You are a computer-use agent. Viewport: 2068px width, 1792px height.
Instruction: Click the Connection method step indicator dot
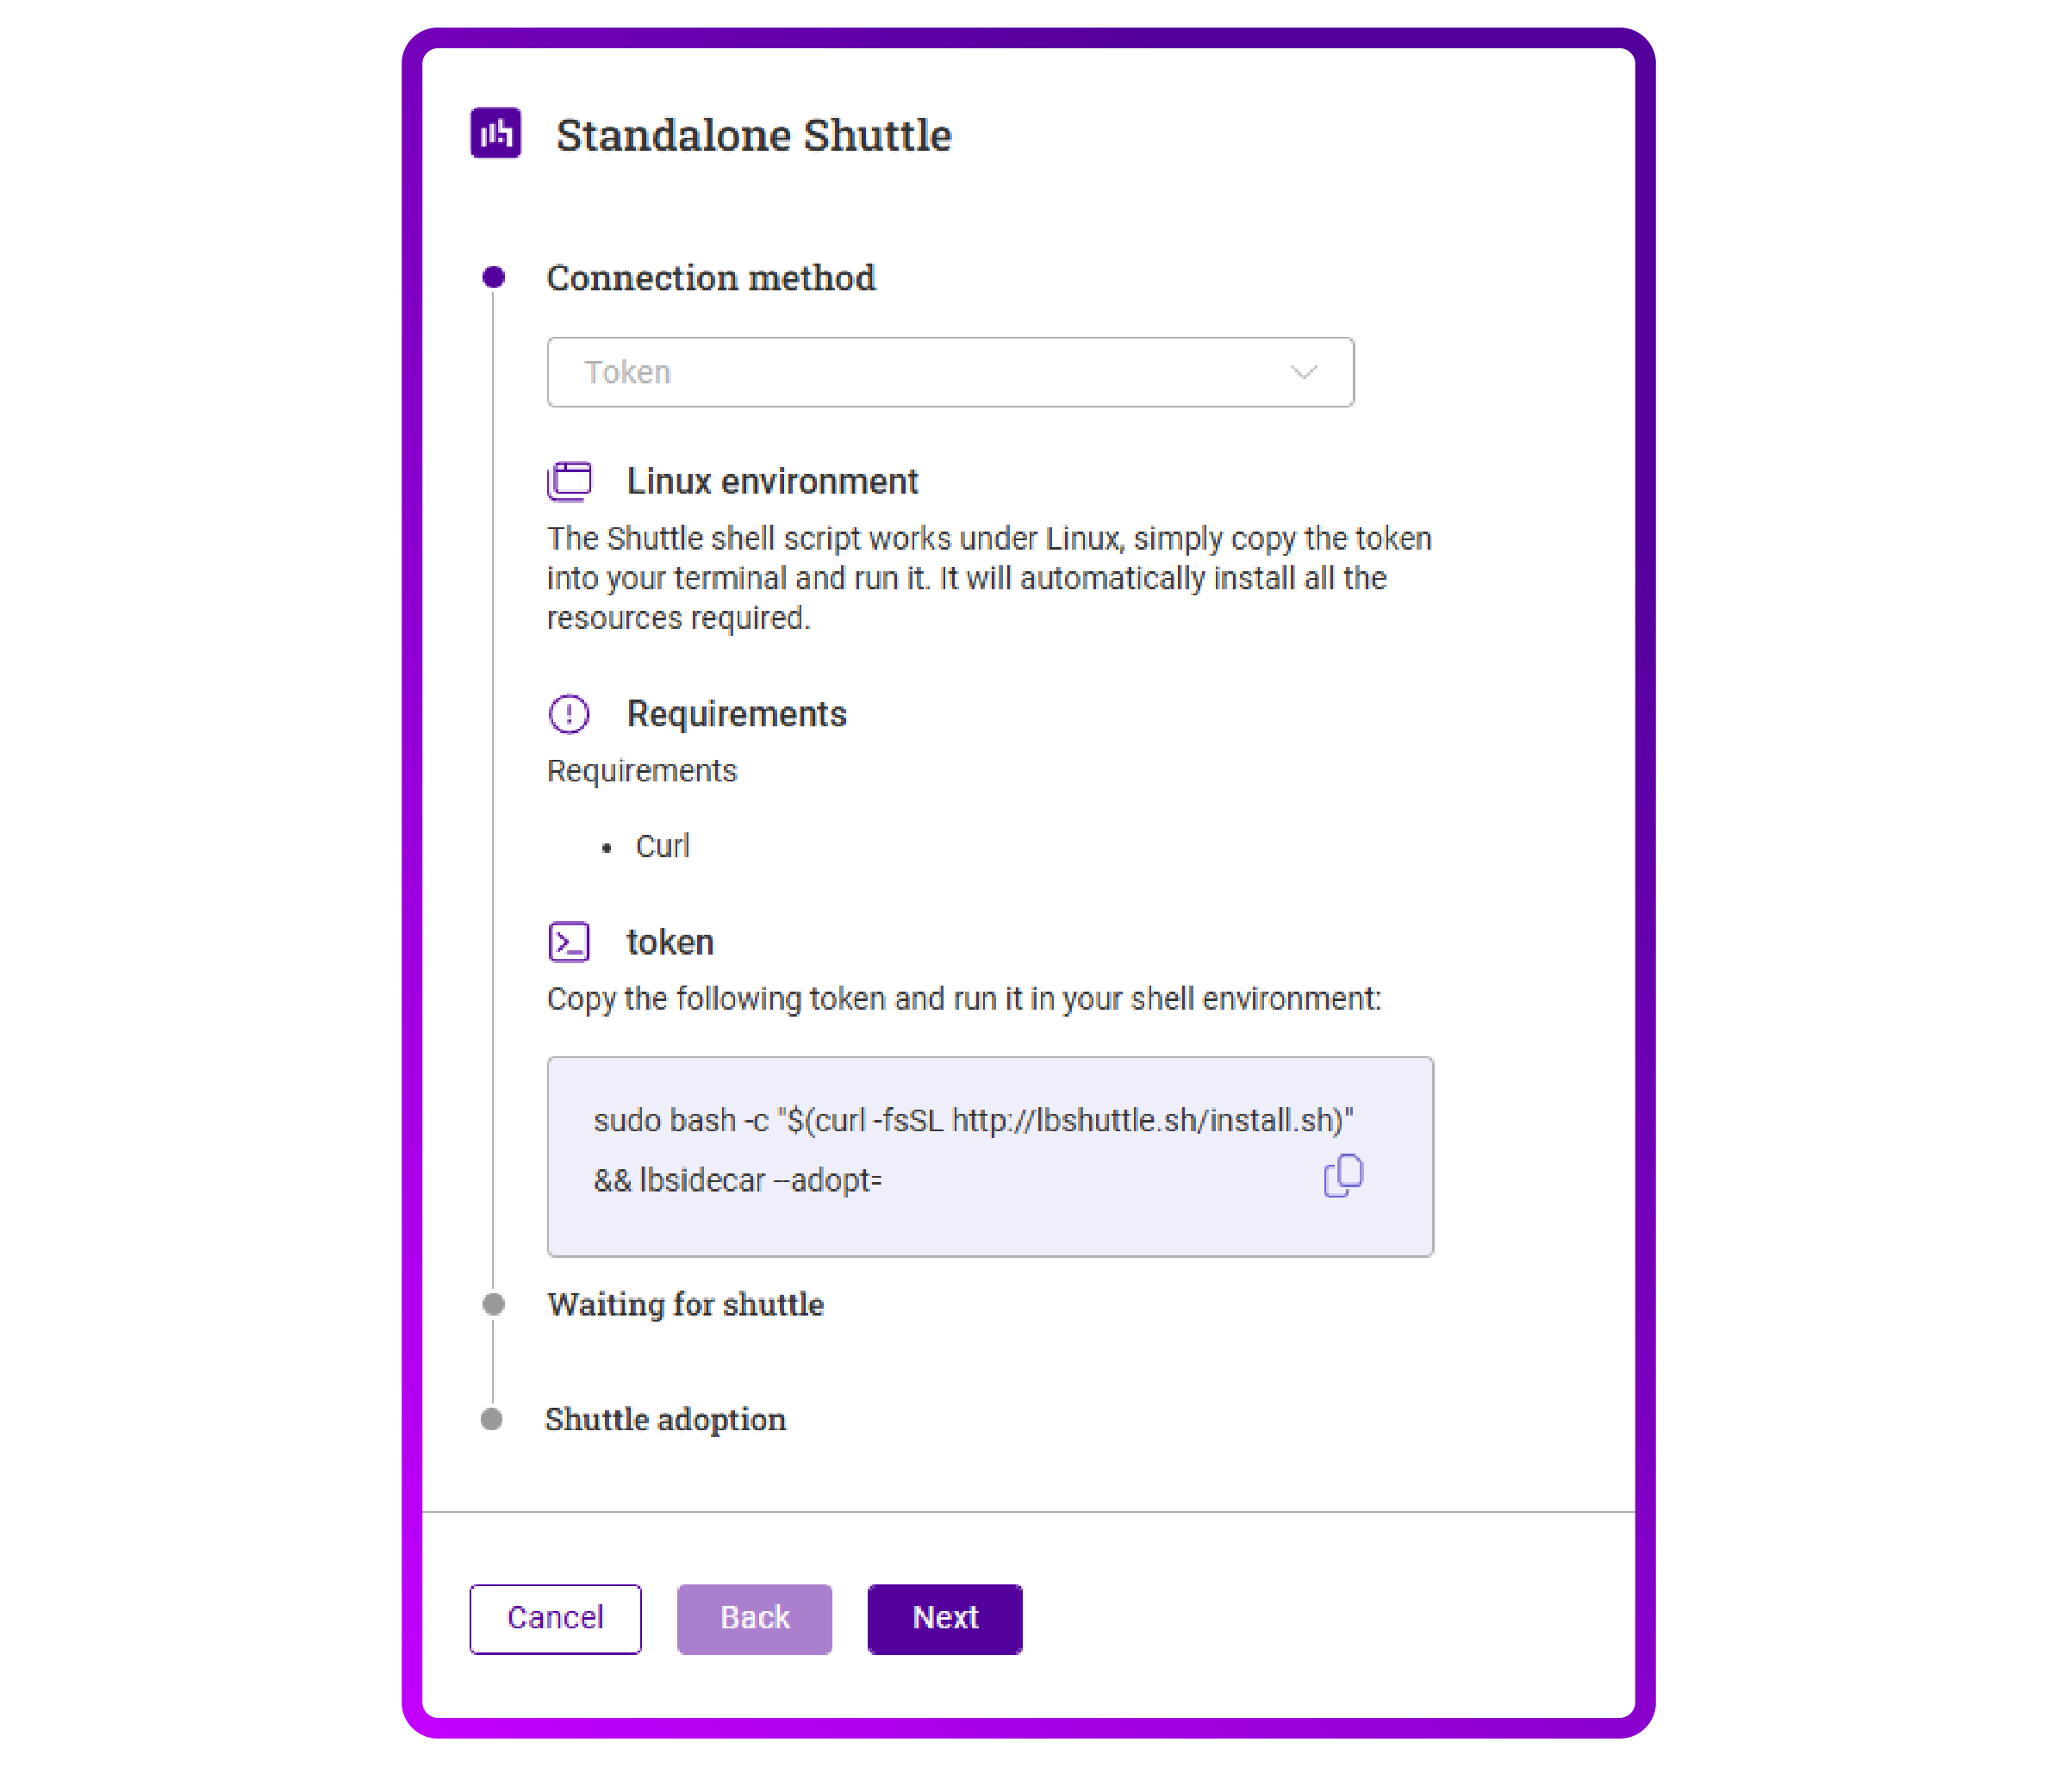492,277
